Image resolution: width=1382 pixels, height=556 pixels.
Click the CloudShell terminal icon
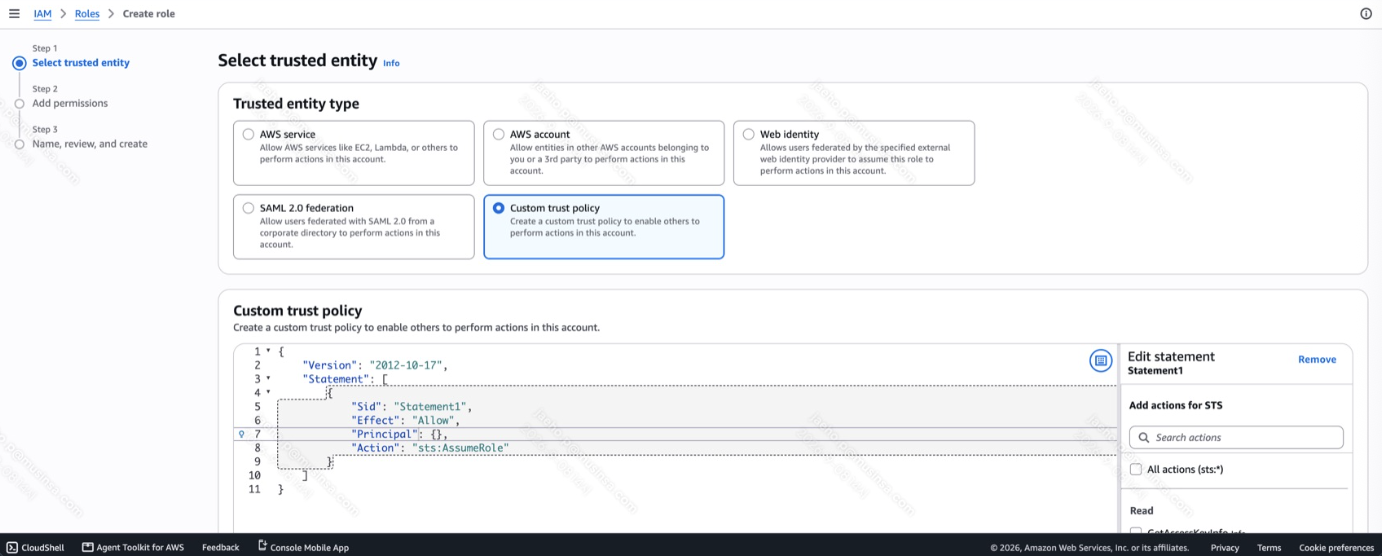pyautogui.click(x=12, y=547)
